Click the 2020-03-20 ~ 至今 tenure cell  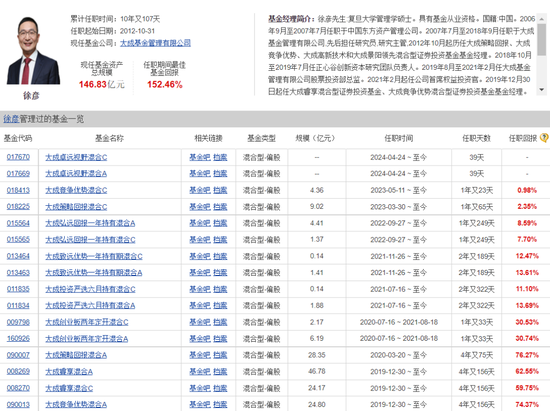[398, 355]
